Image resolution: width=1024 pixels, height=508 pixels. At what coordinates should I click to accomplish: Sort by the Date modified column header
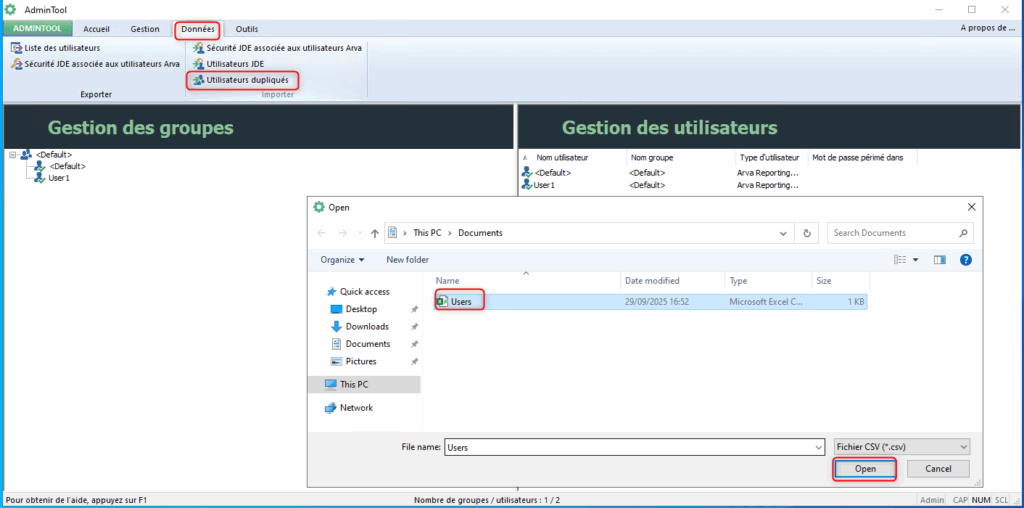click(x=652, y=281)
